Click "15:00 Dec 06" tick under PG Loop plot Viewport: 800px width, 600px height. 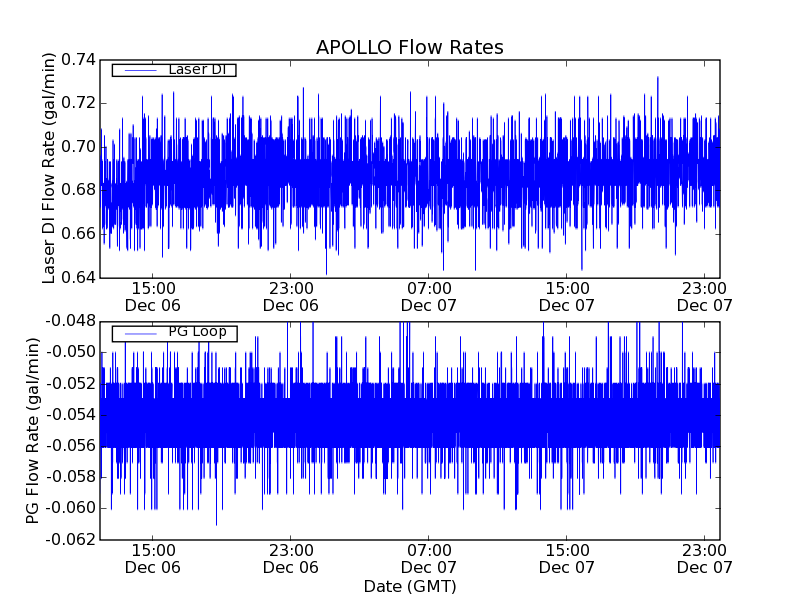tap(153, 559)
